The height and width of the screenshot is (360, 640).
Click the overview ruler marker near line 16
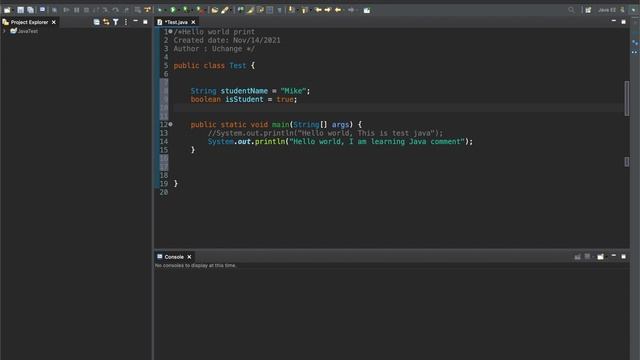pos(627,162)
